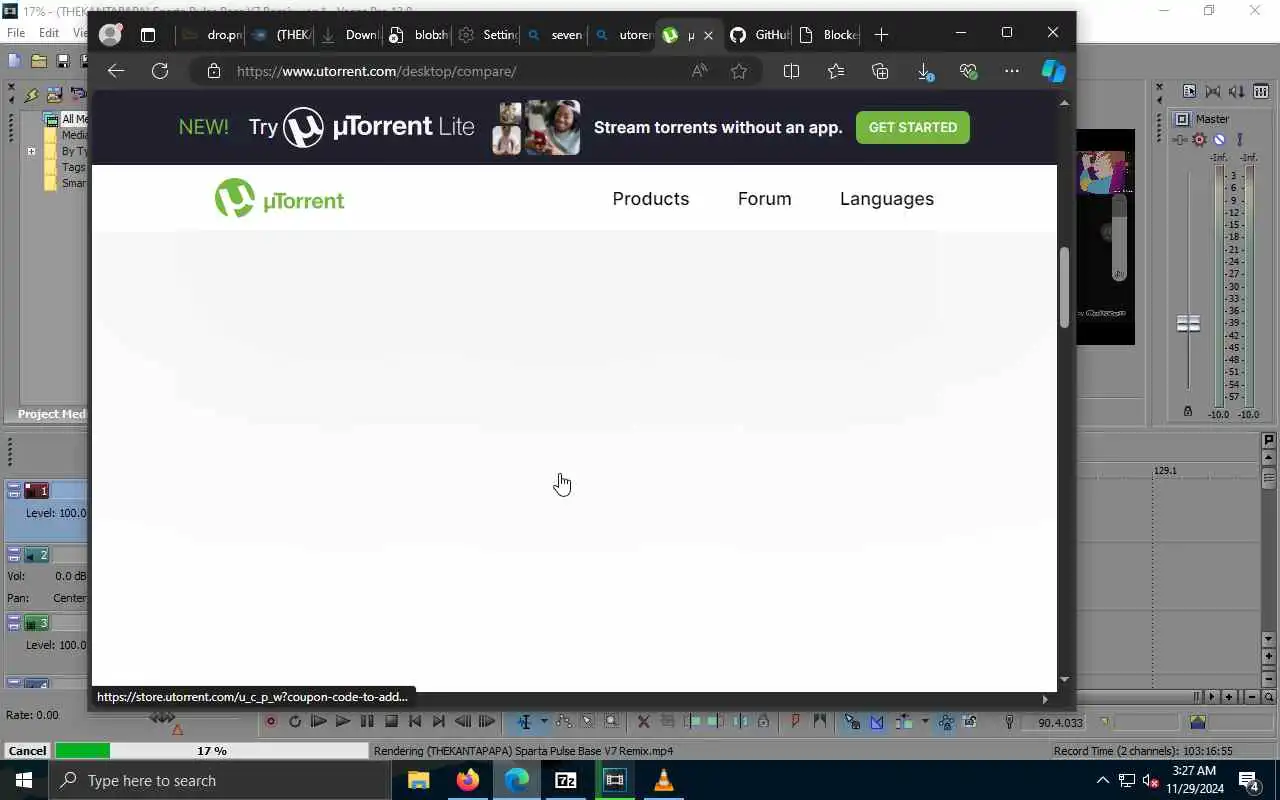This screenshot has width=1280, height=800.
Task: Click the green GET STARTED button
Action: [x=913, y=127]
